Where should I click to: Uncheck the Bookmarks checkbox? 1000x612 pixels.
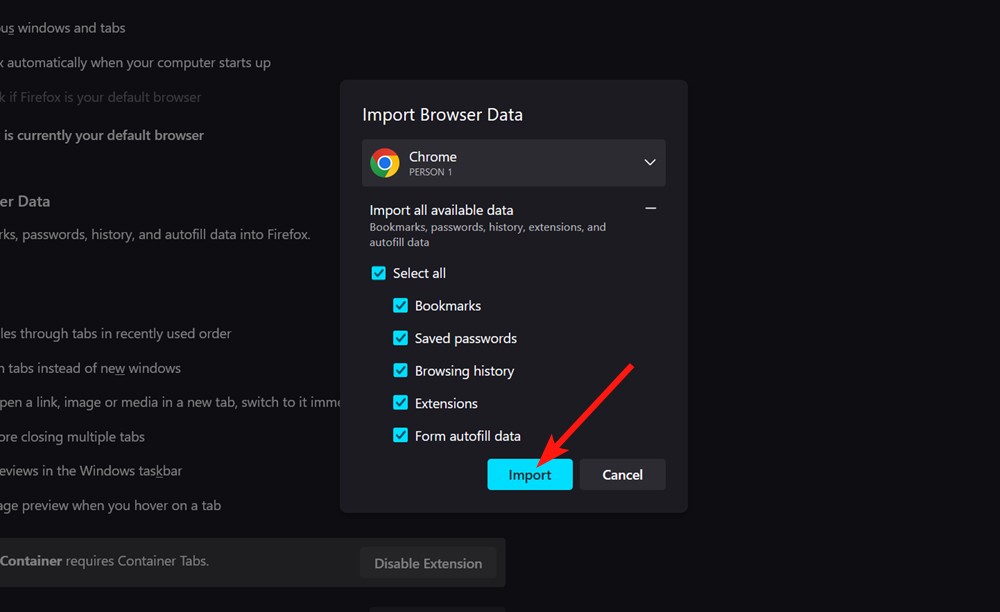point(400,305)
